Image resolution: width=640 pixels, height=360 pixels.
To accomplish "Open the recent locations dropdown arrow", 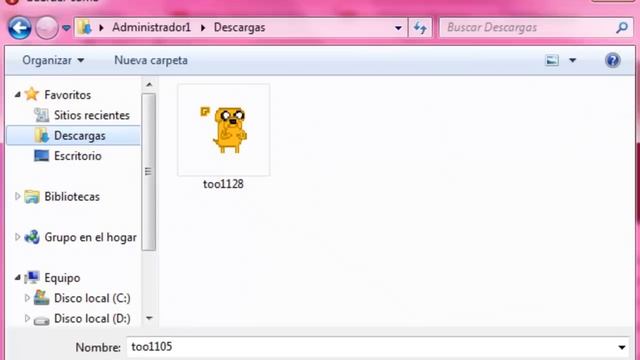I will click(66, 28).
